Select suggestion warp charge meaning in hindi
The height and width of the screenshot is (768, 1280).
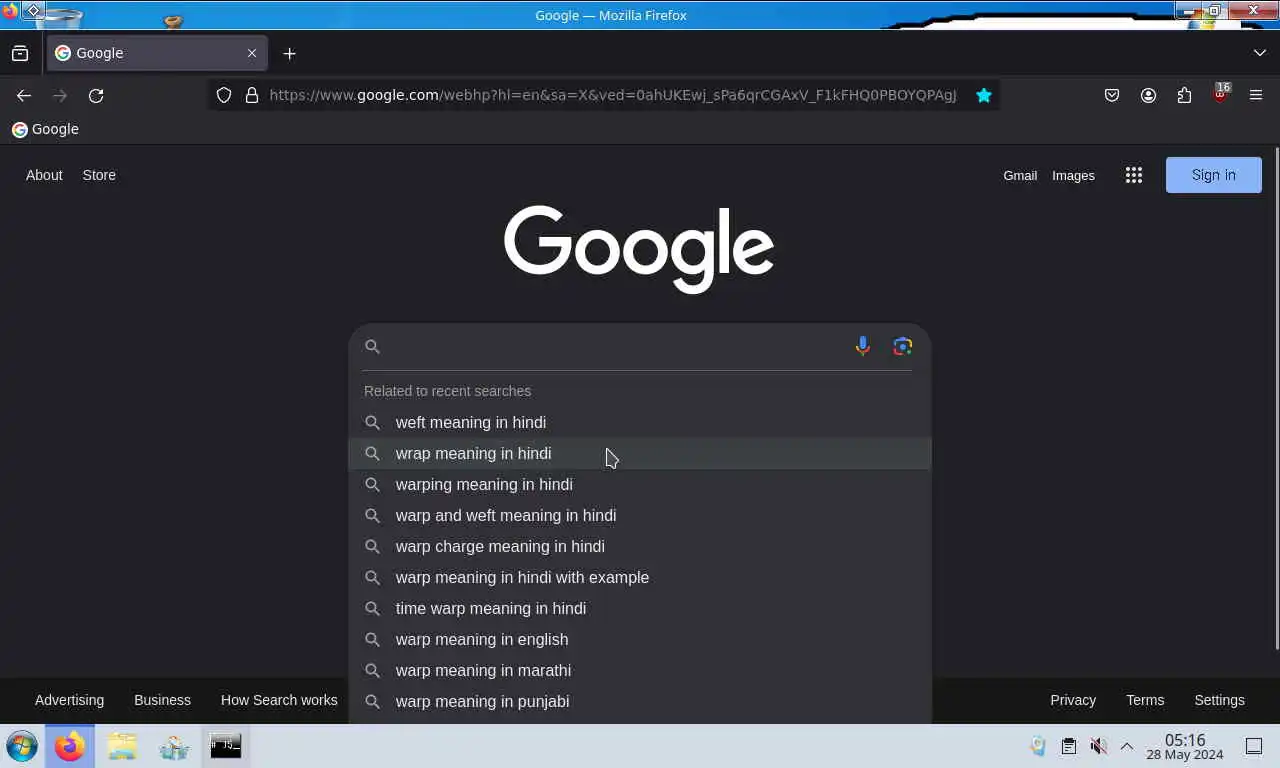tap(640, 546)
